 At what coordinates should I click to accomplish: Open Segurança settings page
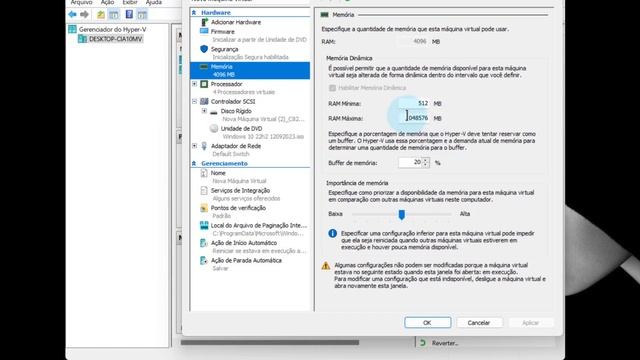coord(224,49)
